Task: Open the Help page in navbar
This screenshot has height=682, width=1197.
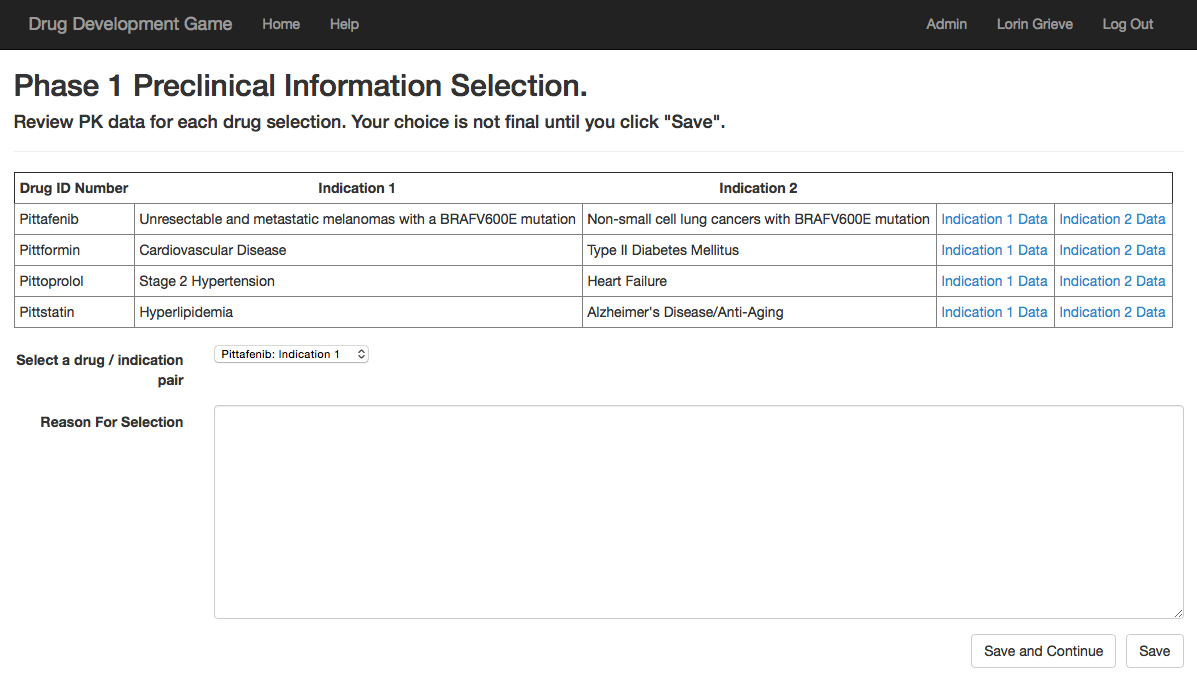Action: tap(344, 24)
